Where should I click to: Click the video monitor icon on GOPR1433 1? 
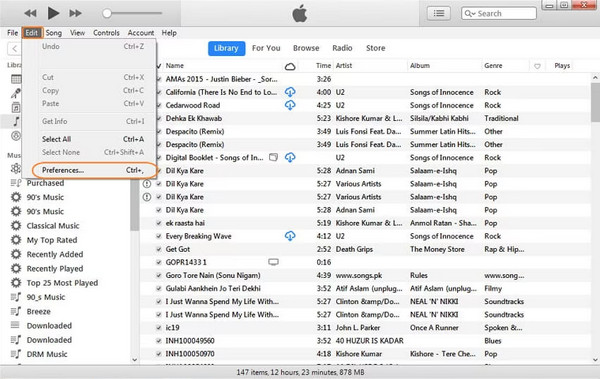pos(273,262)
